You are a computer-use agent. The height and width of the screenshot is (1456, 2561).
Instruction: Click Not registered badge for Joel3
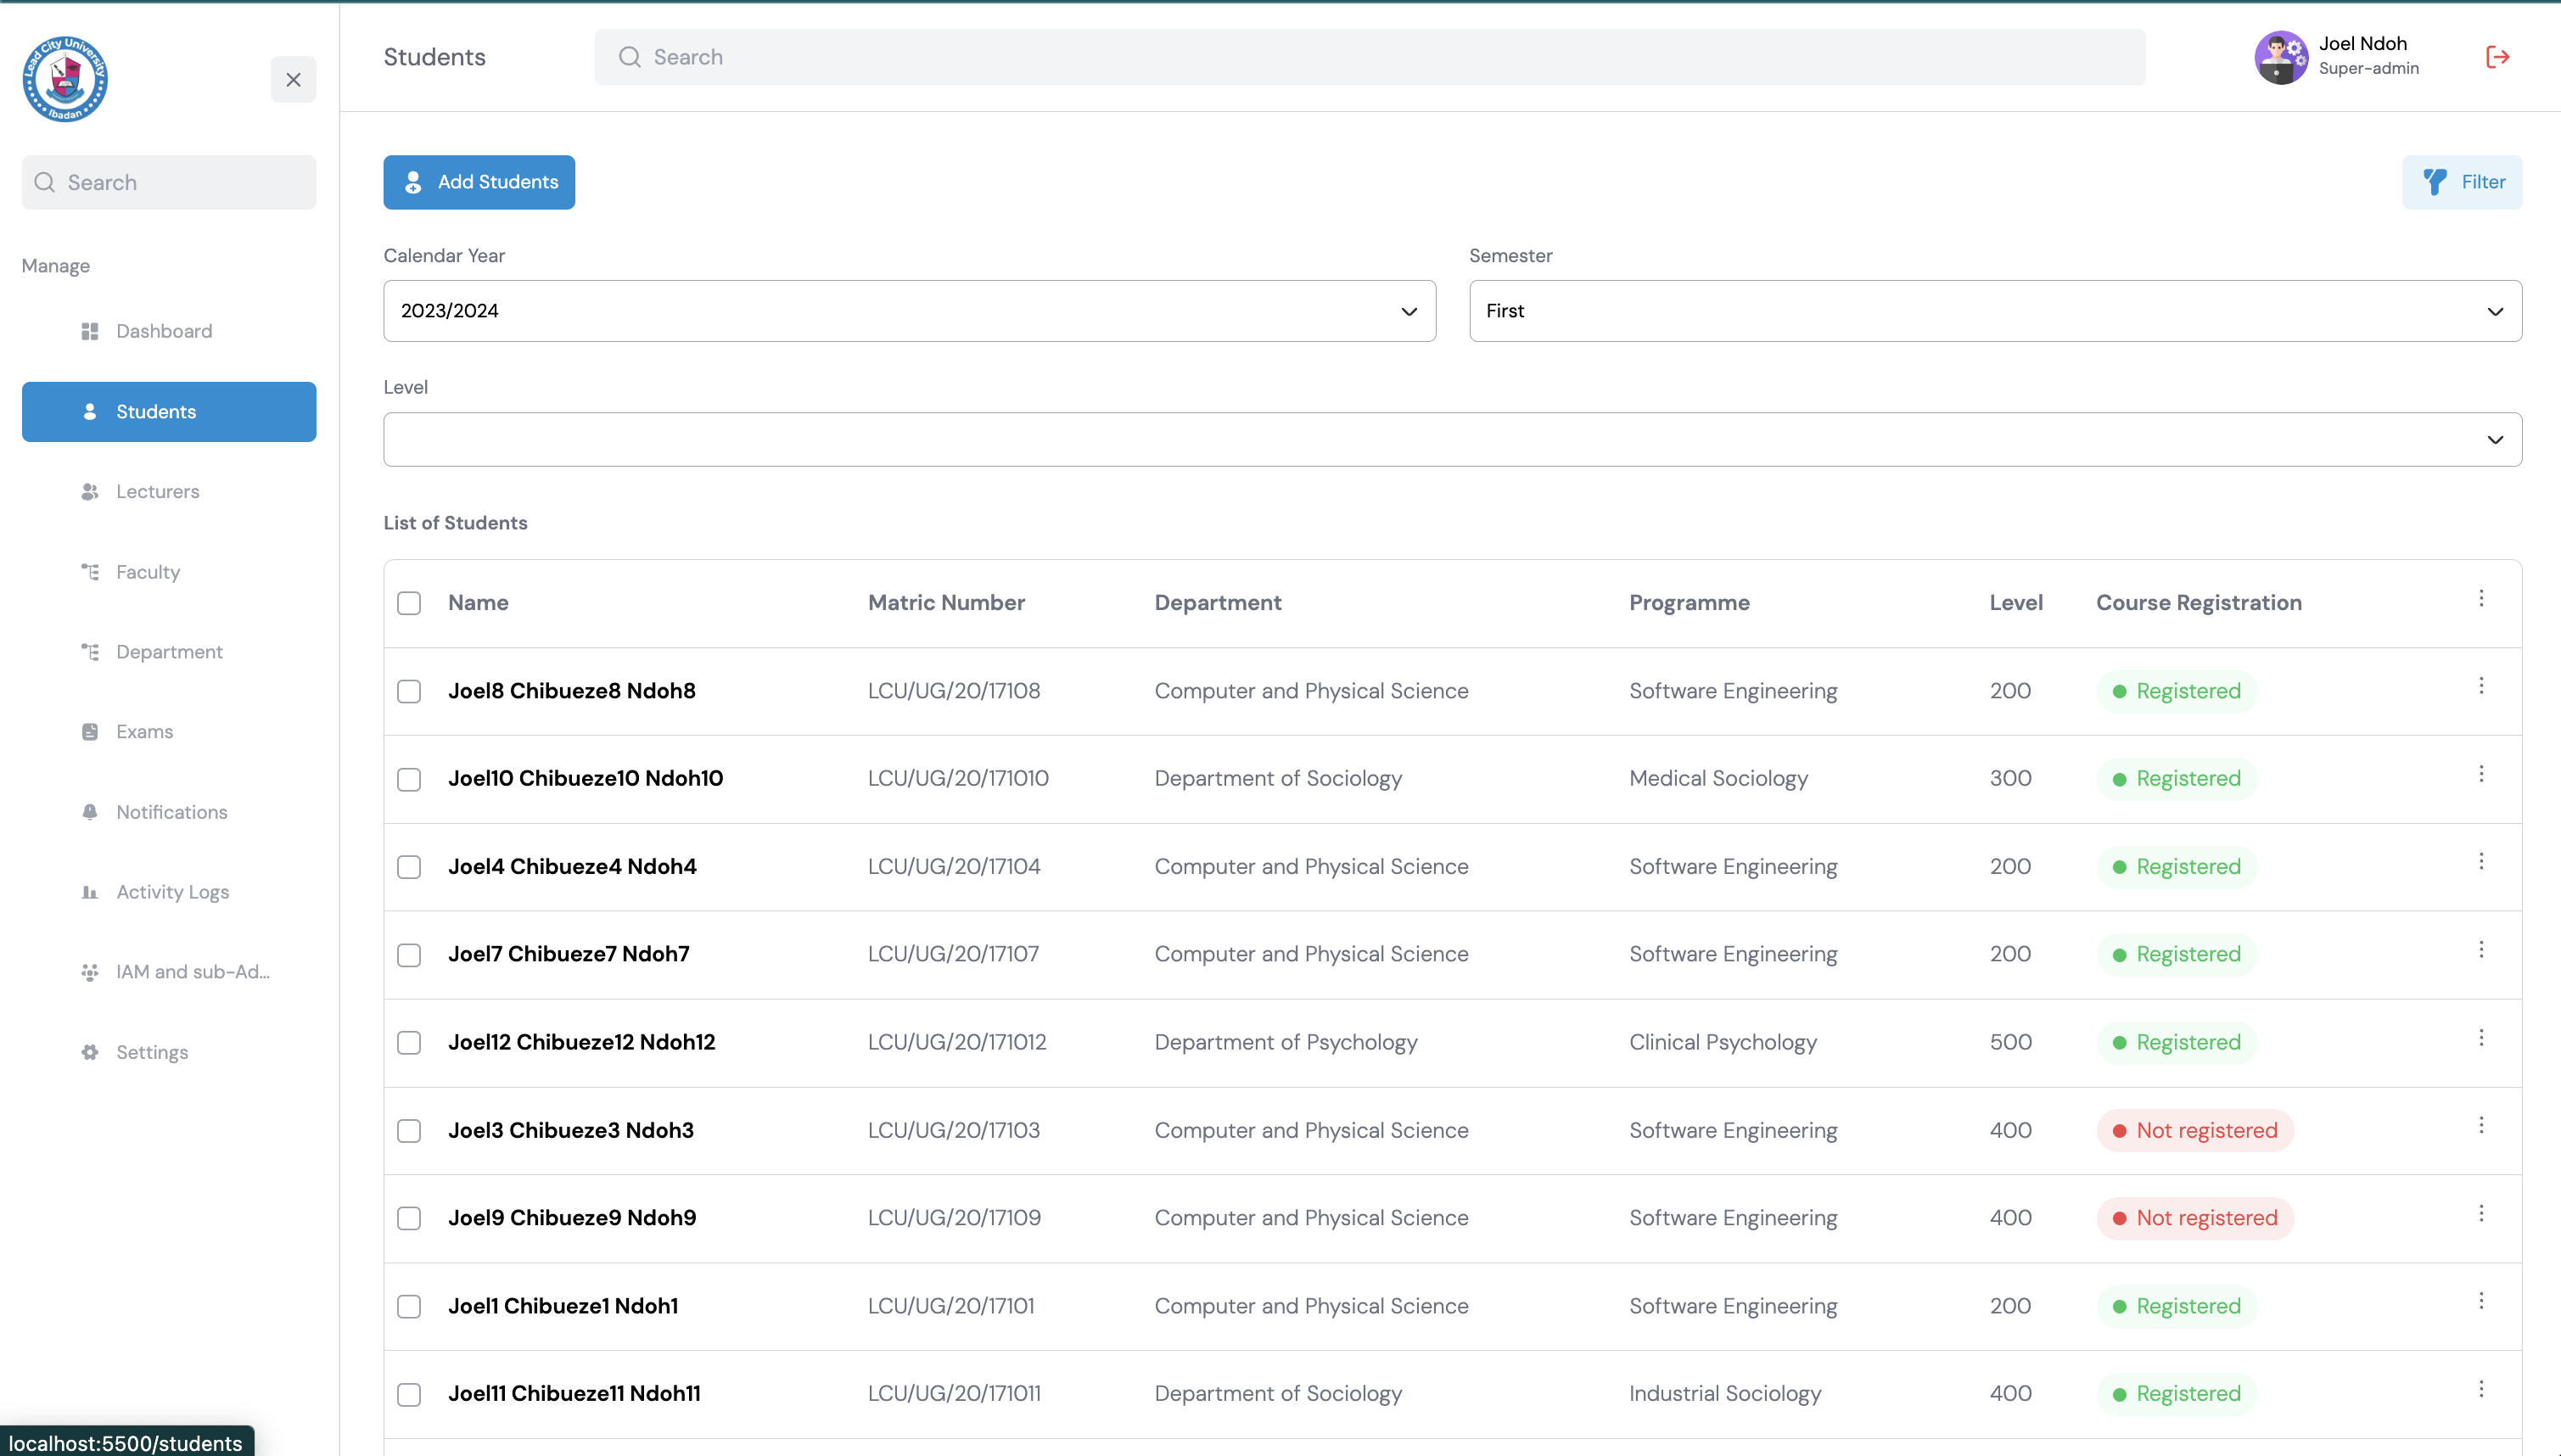coord(2195,1131)
